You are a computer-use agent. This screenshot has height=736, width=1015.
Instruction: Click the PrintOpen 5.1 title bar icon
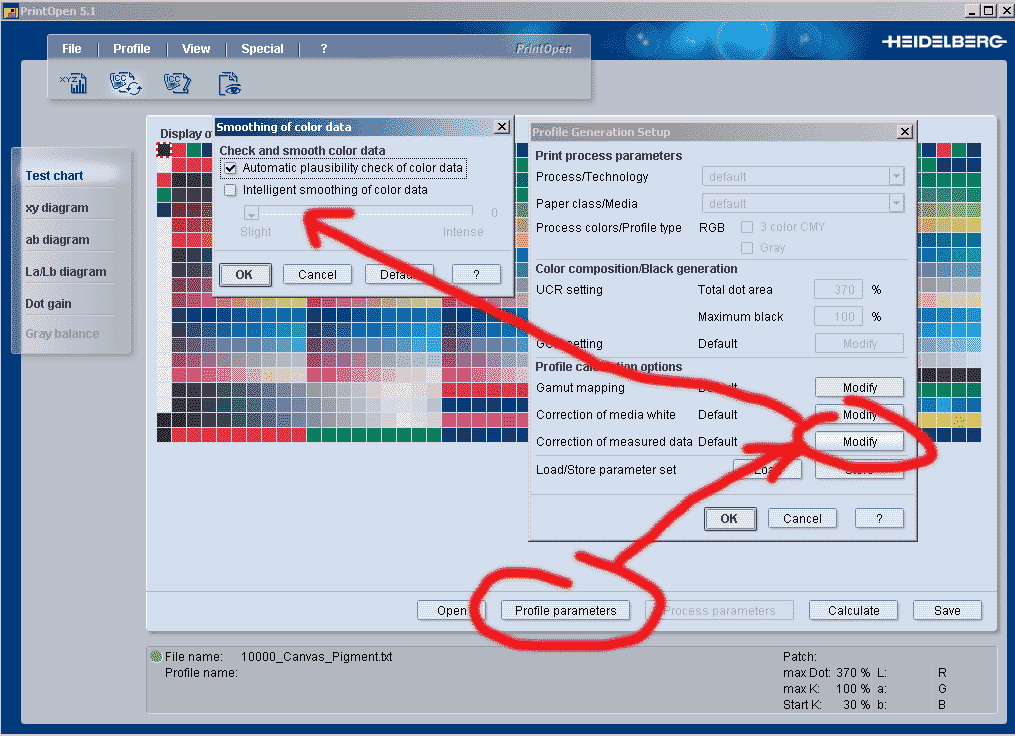pos(10,11)
